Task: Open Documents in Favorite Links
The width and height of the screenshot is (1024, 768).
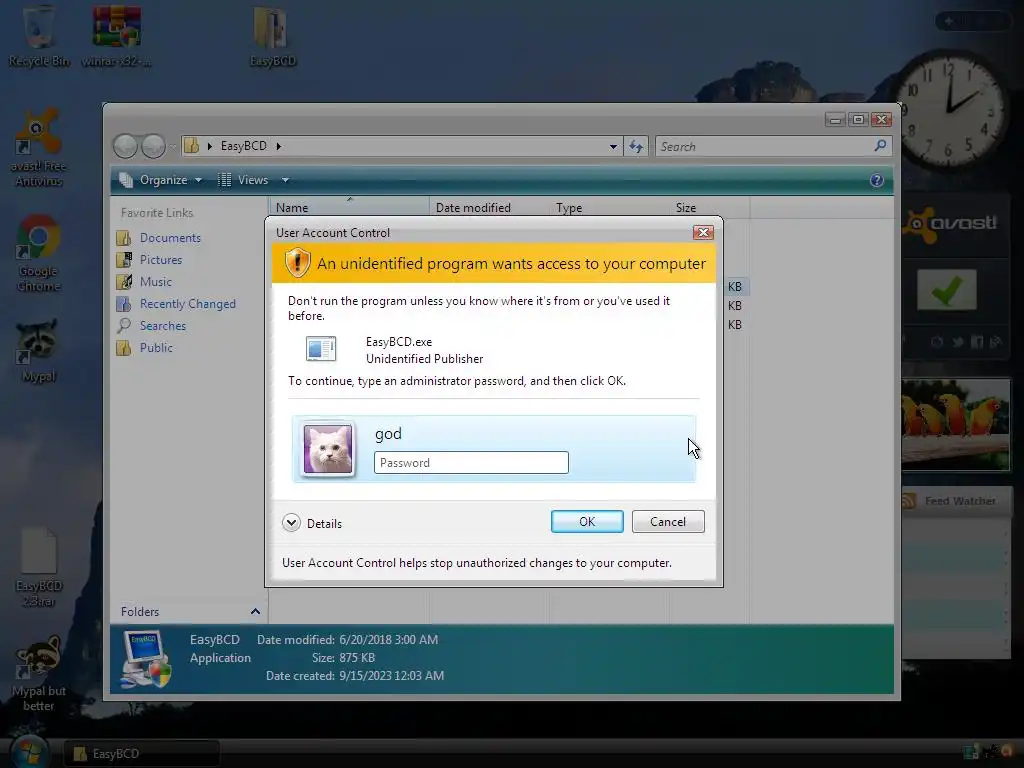Action: [170, 238]
